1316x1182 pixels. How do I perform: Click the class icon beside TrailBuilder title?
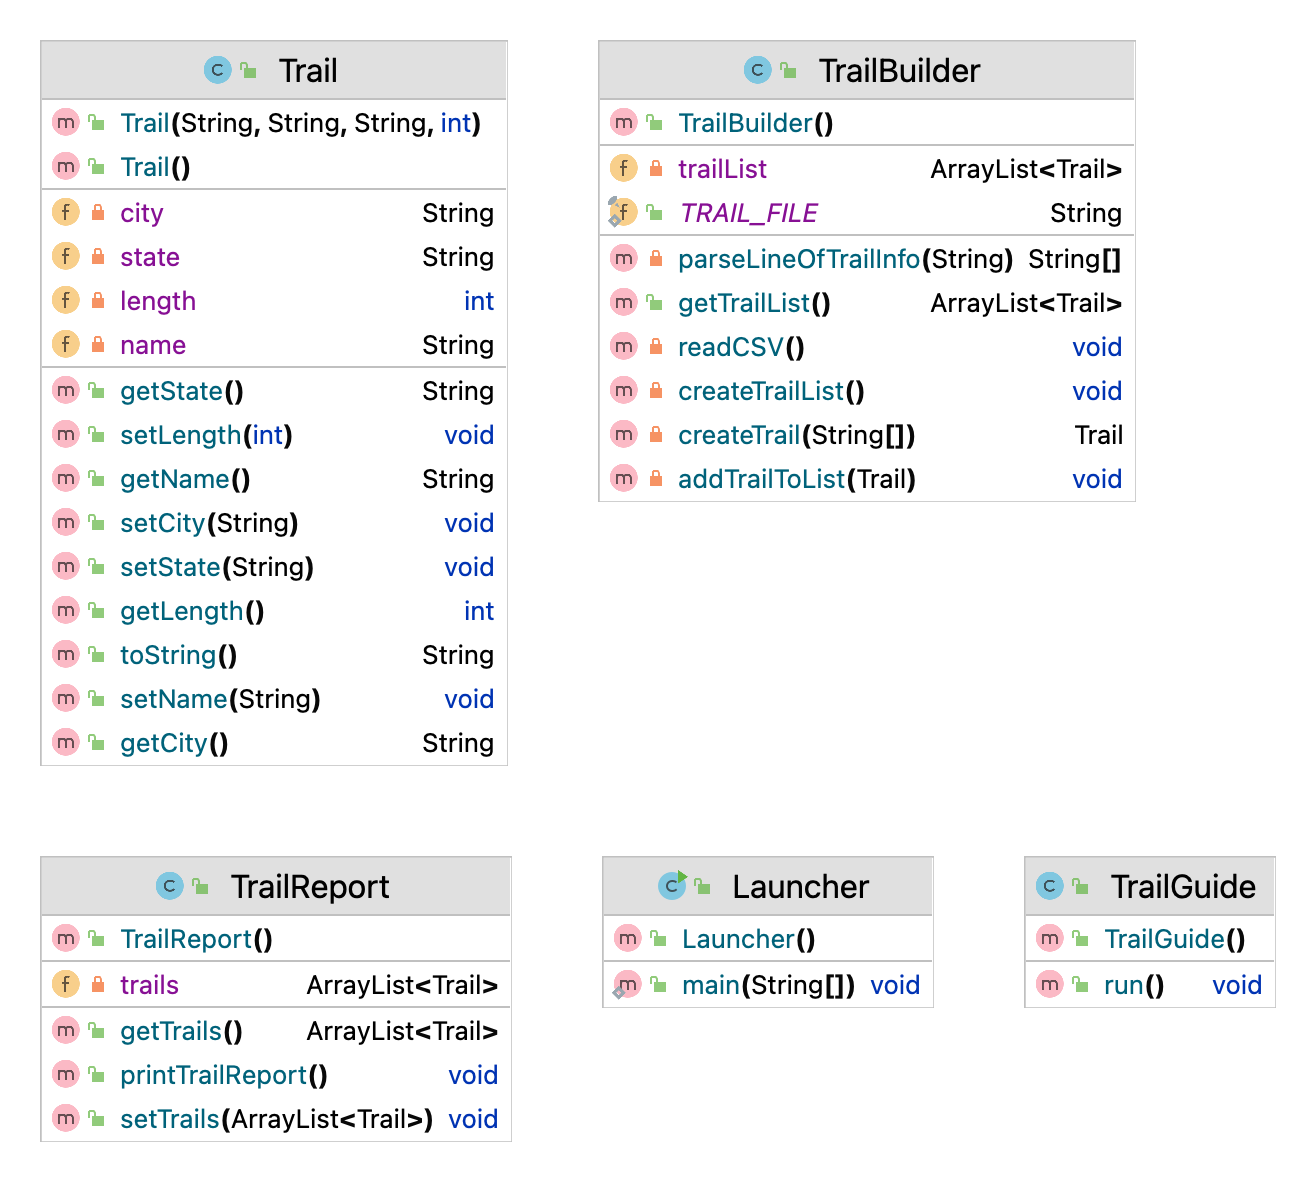tap(757, 70)
